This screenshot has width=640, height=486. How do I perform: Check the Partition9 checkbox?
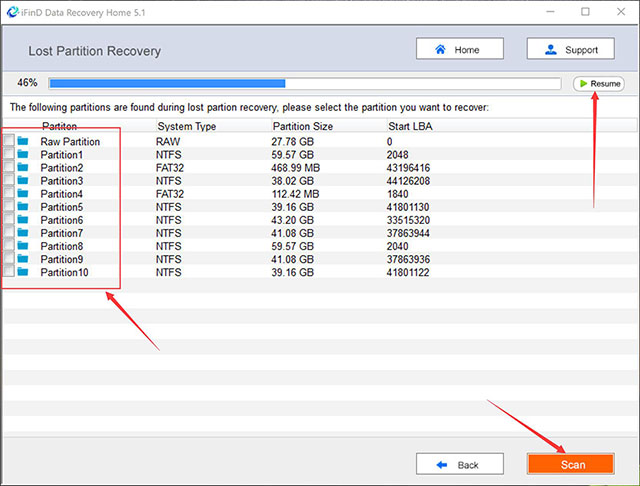point(9,258)
